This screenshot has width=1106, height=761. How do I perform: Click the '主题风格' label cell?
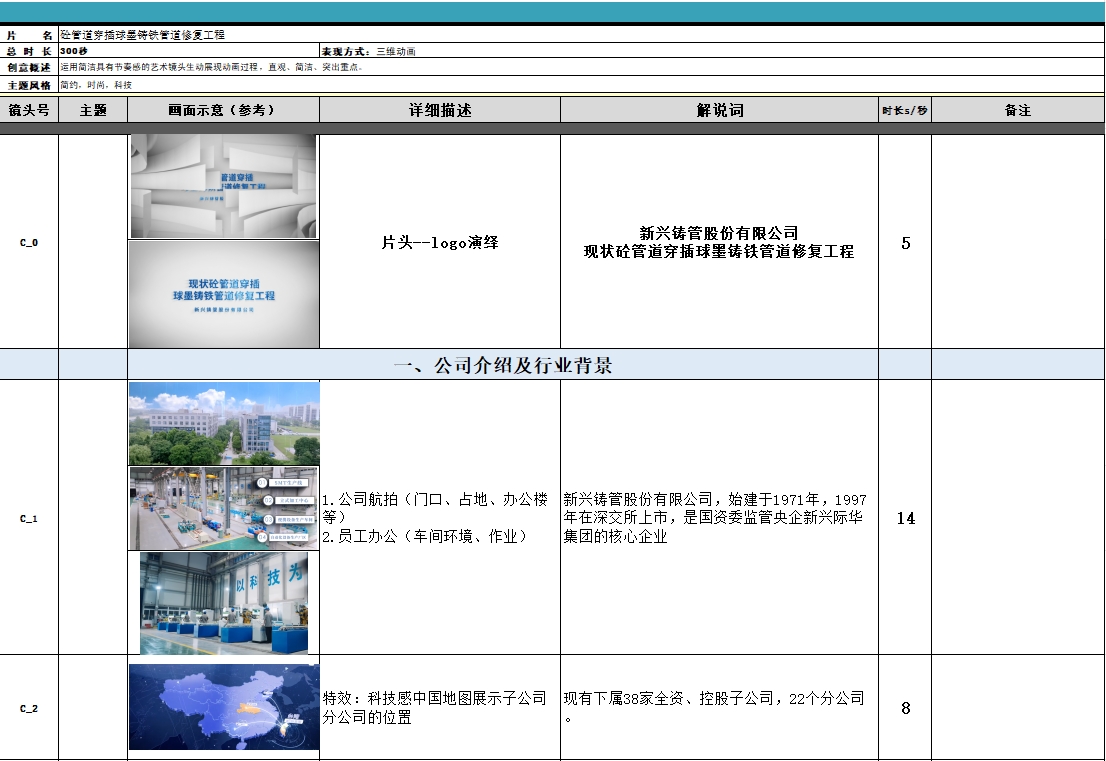(x=29, y=85)
